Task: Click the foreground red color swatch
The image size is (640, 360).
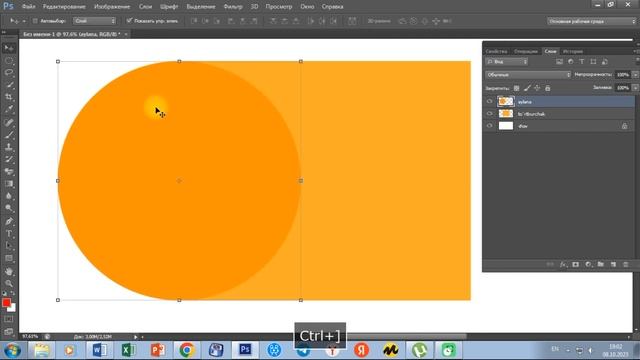Action: tap(6, 302)
